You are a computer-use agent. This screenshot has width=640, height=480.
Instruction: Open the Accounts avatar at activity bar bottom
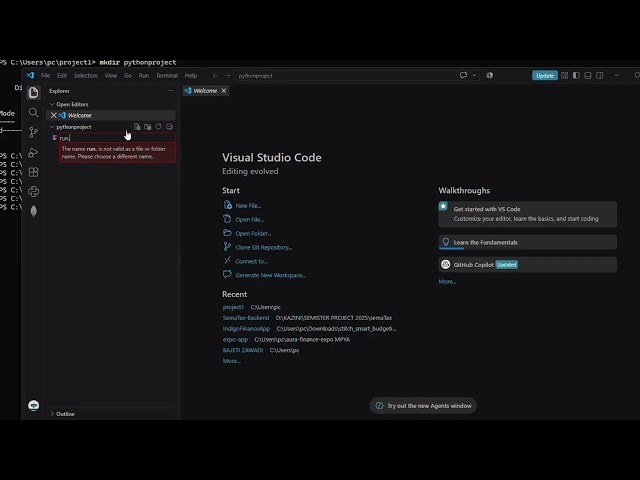click(x=33, y=405)
